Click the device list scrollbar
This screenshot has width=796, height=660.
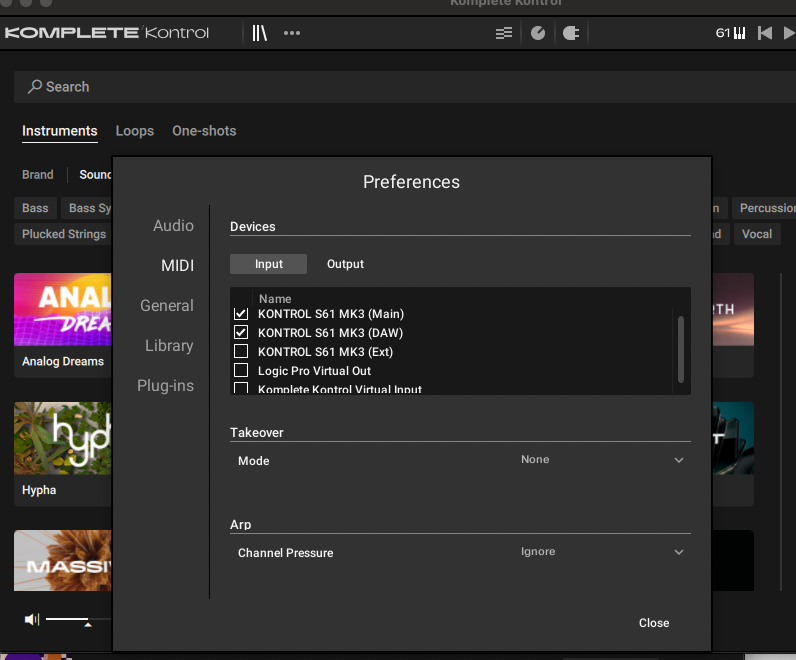point(680,349)
